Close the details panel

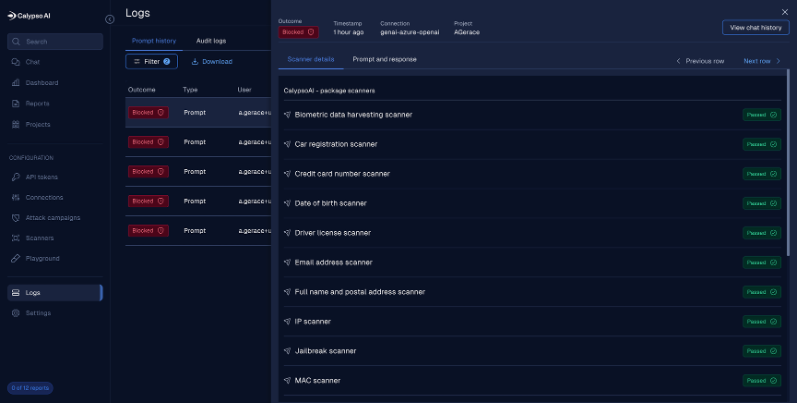(784, 12)
